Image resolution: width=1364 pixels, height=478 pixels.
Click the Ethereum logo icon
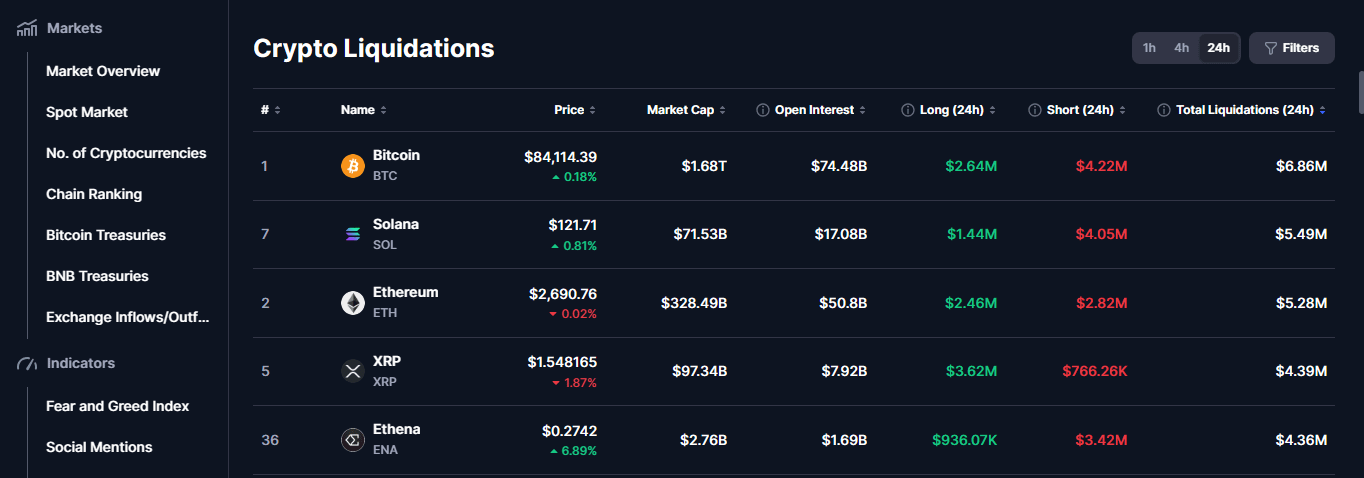point(353,303)
